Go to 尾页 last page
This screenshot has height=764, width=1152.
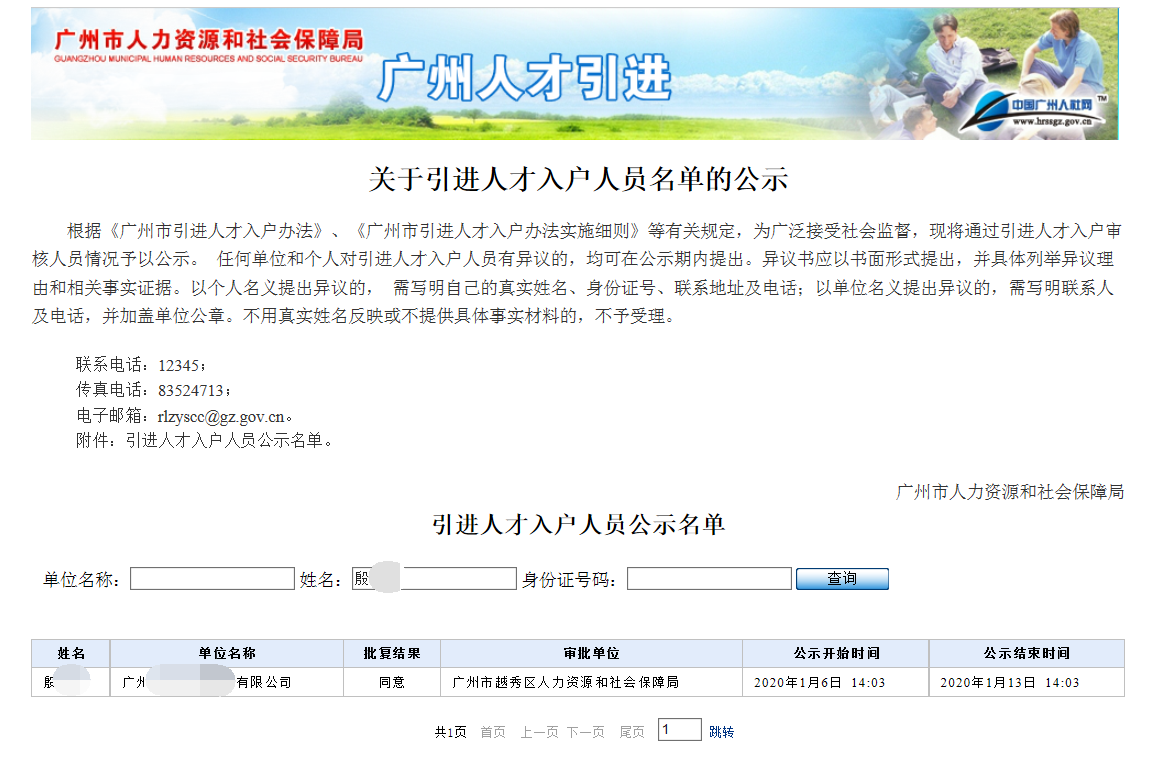tap(632, 732)
